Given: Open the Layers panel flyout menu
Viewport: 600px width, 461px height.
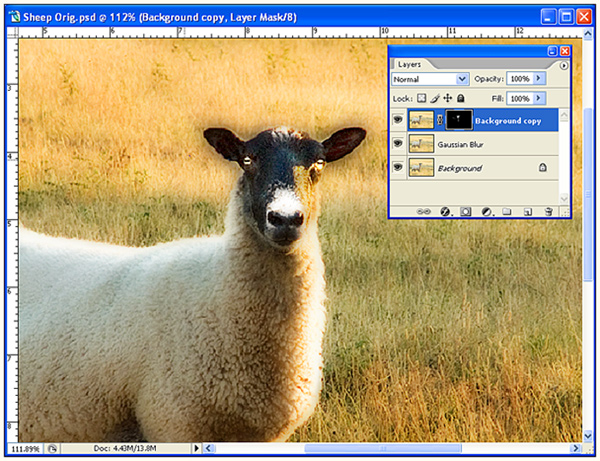Looking at the screenshot, I should [564, 66].
